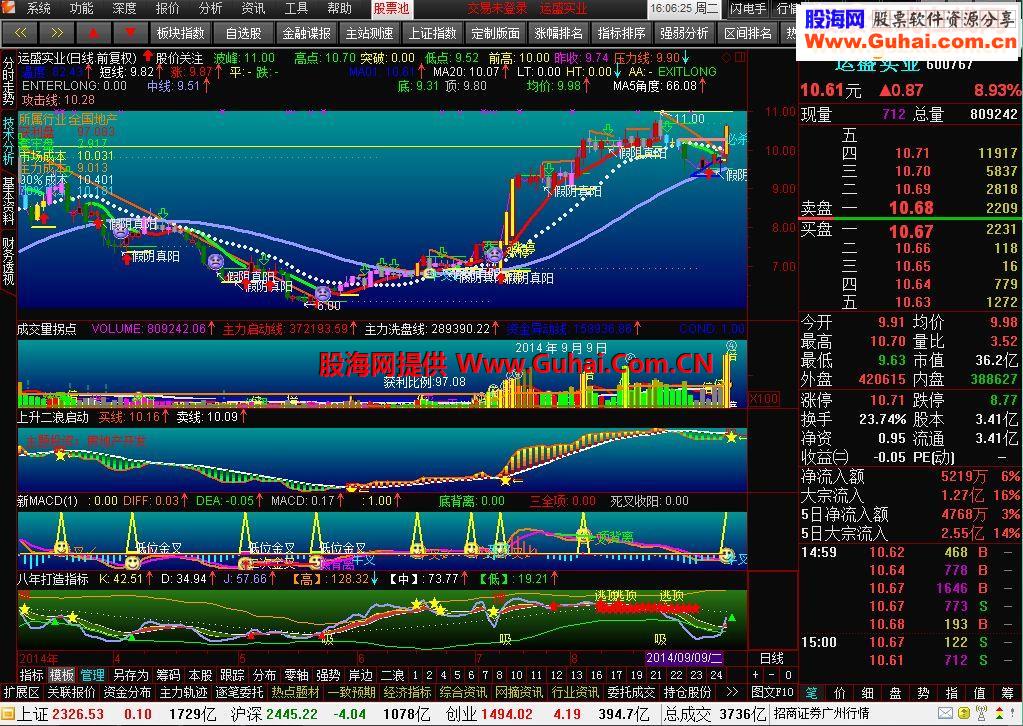
Task: Click the 主站测速 toolbar button
Action: [x=369, y=32]
